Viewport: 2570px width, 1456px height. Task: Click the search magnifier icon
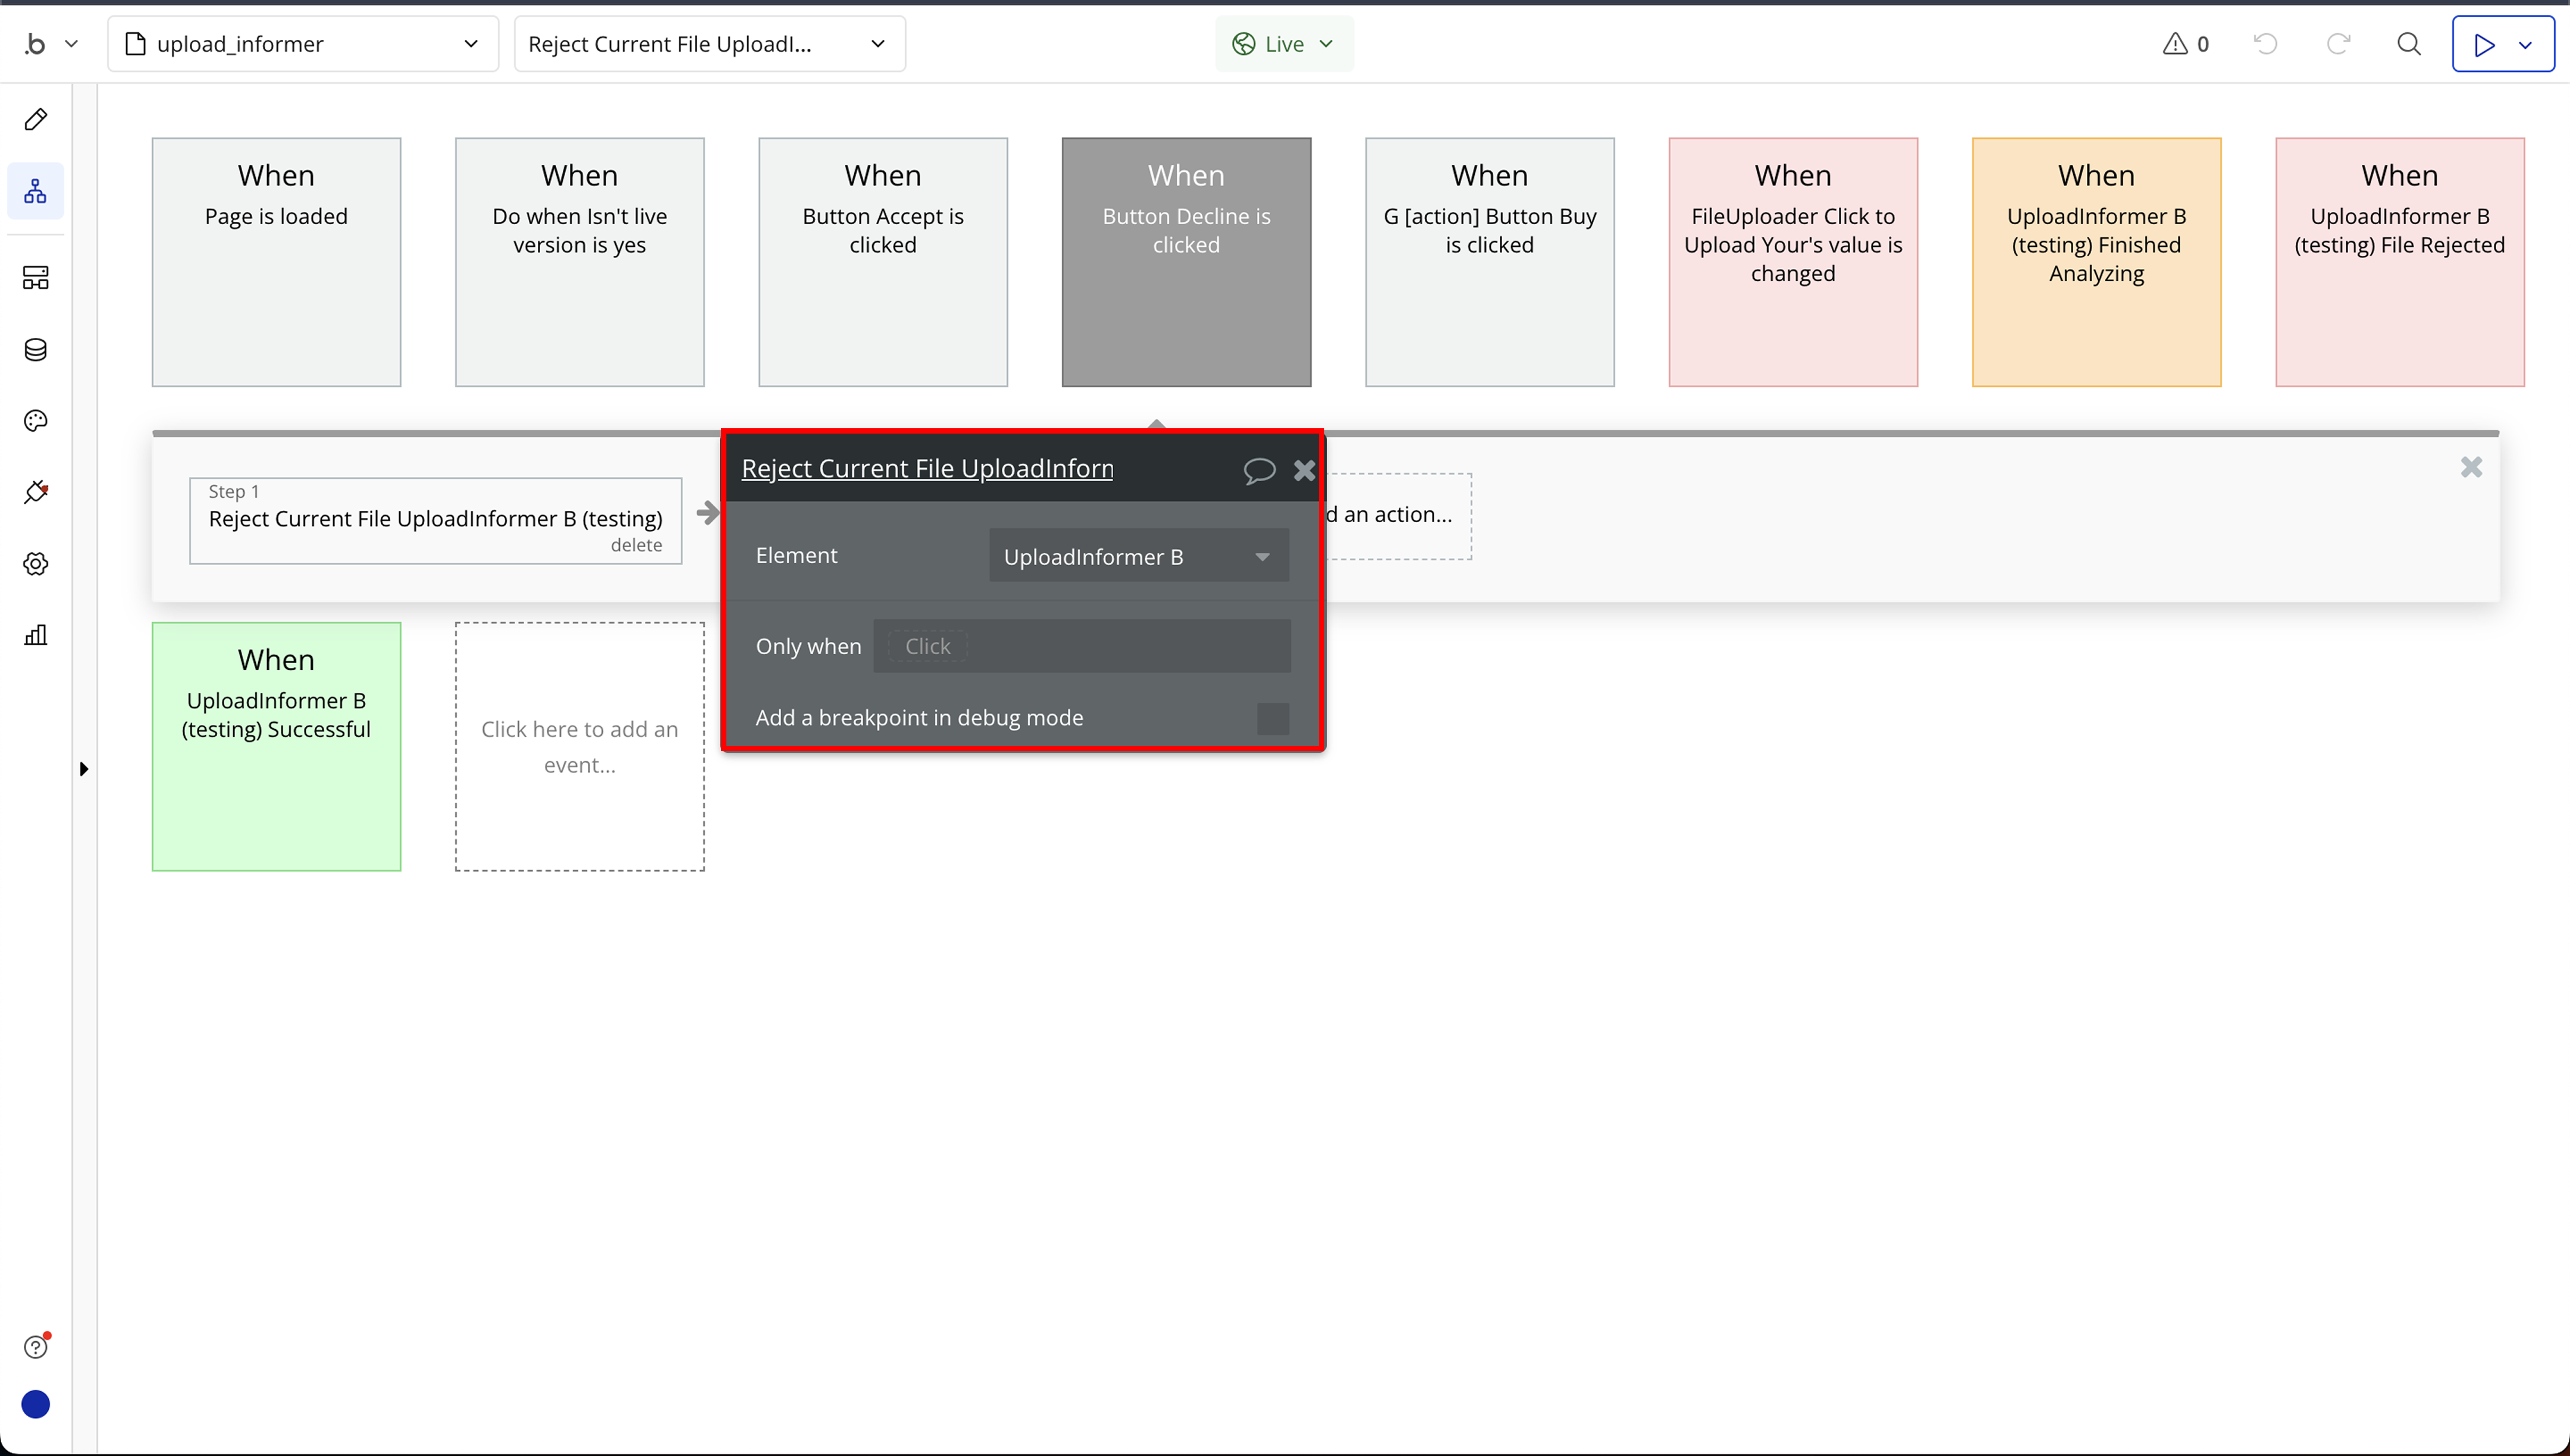(x=2409, y=44)
